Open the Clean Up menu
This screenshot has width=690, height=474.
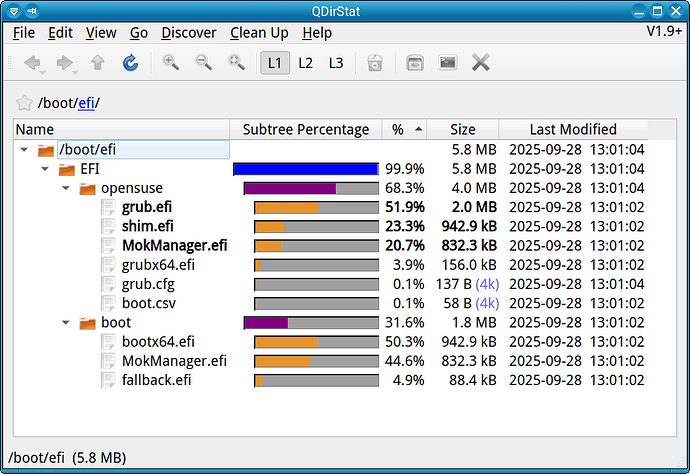pos(259,33)
